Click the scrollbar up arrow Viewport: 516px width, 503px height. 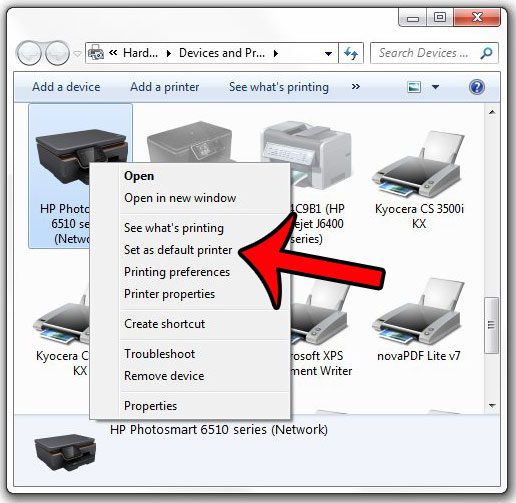(x=492, y=112)
